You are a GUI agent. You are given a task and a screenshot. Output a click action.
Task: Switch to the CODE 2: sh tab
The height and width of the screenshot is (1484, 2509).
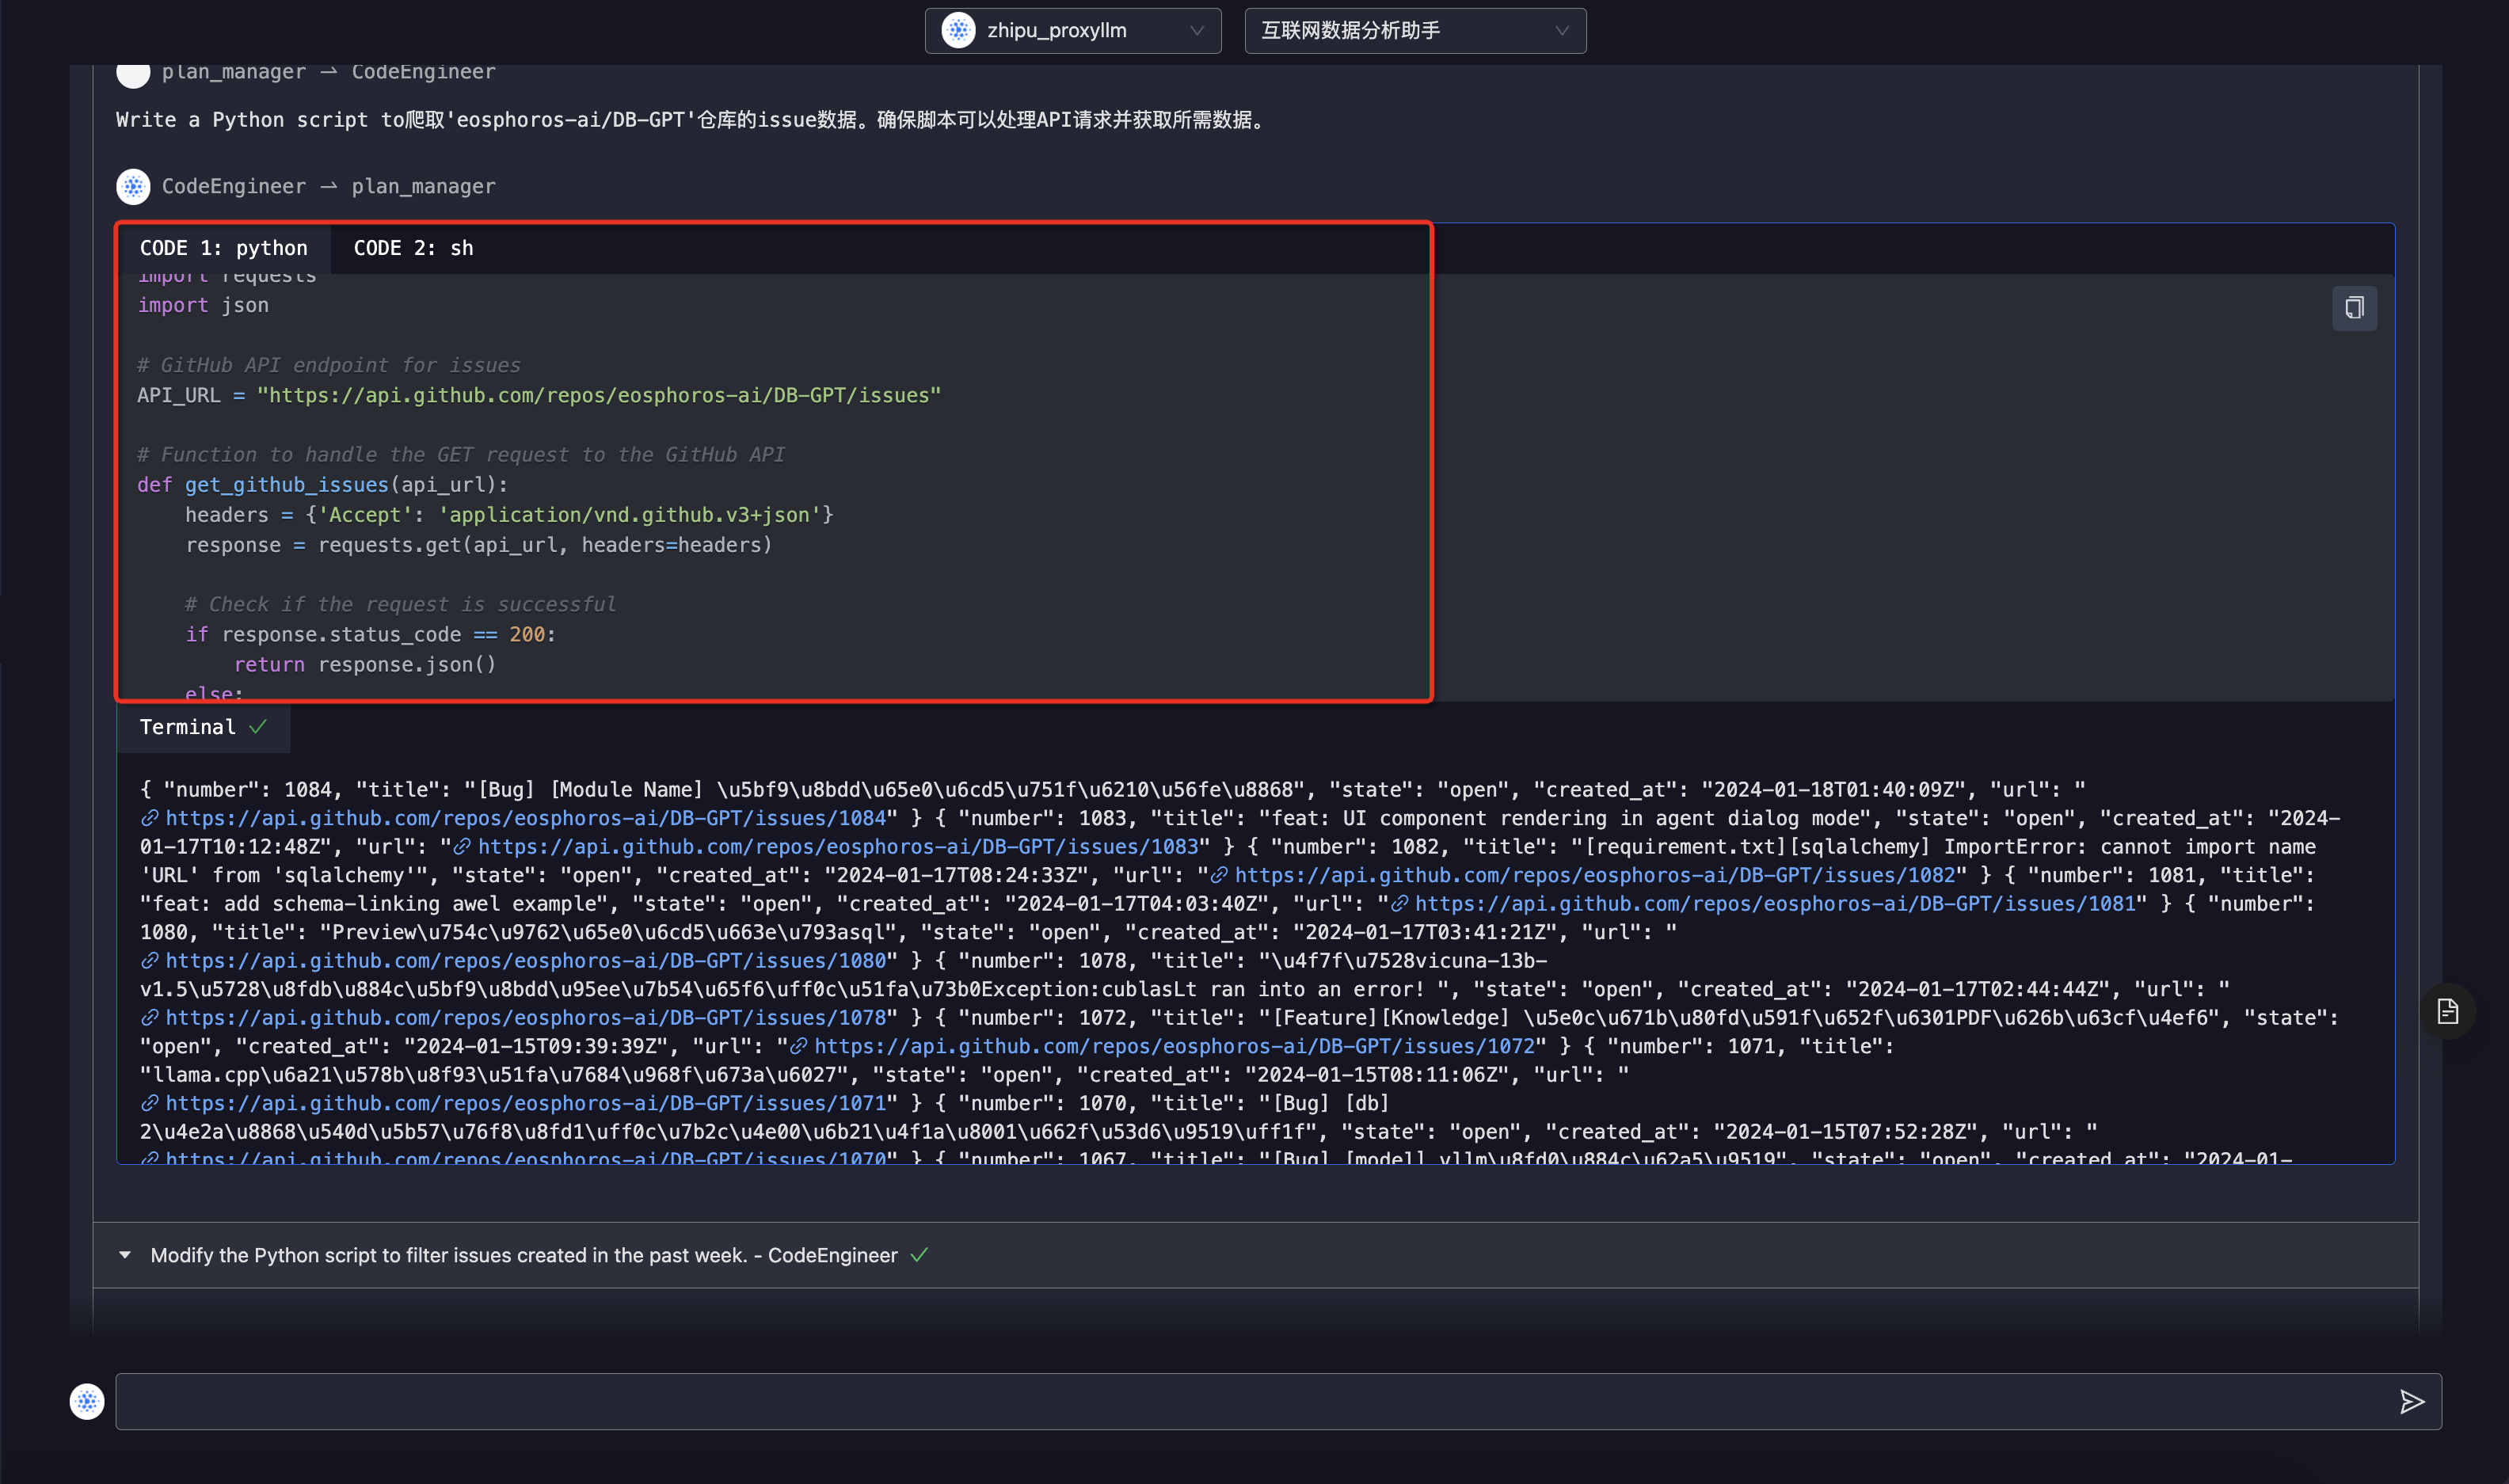point(413,248)
